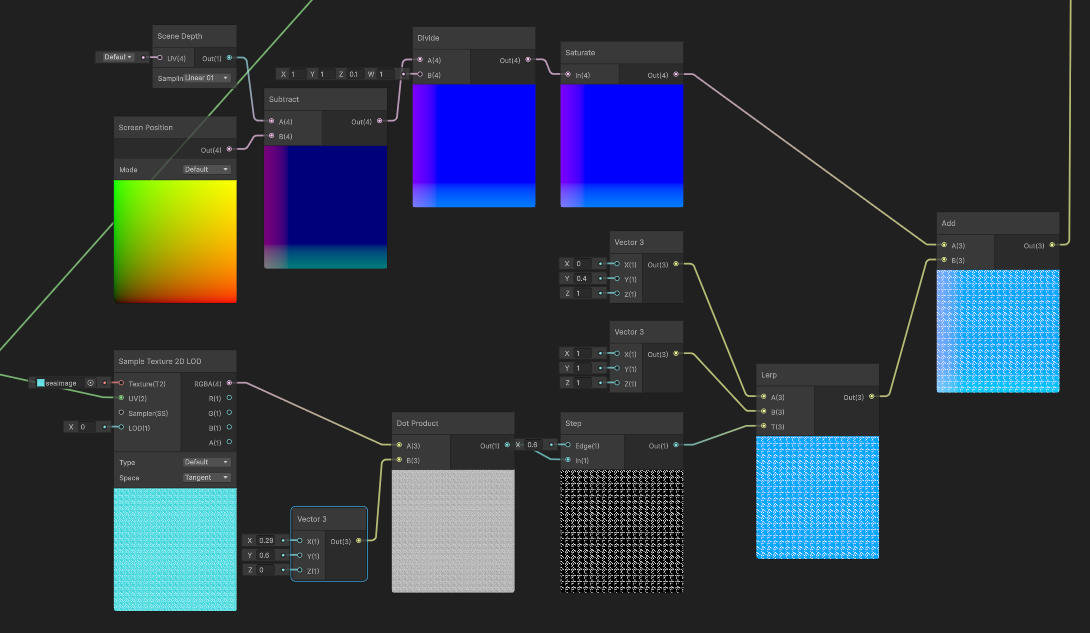Click the LOD X value field
Image resolution: width=1090 pixels, height=633 pixels.
pyautogui.click(x=86, y=427)
